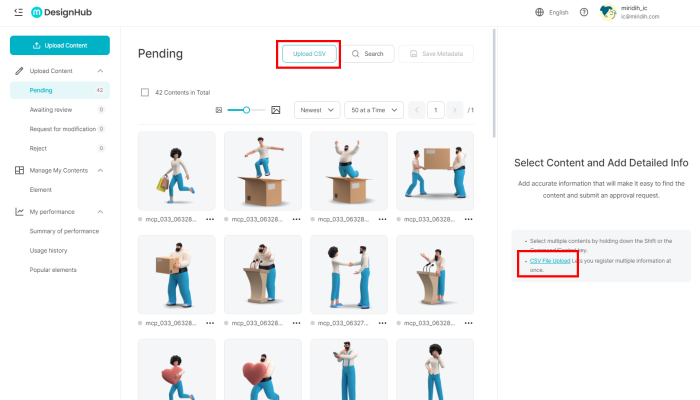The width and height of the screenshot is (700, 400).
Task: Collapse the My performance section
Action: 99,212
